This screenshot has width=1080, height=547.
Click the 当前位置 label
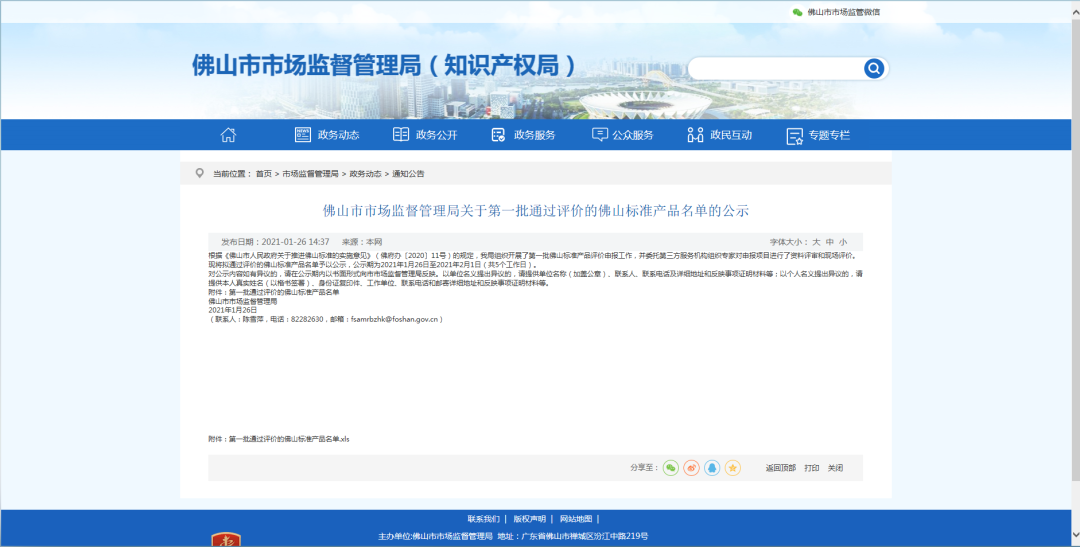point(232,174)
